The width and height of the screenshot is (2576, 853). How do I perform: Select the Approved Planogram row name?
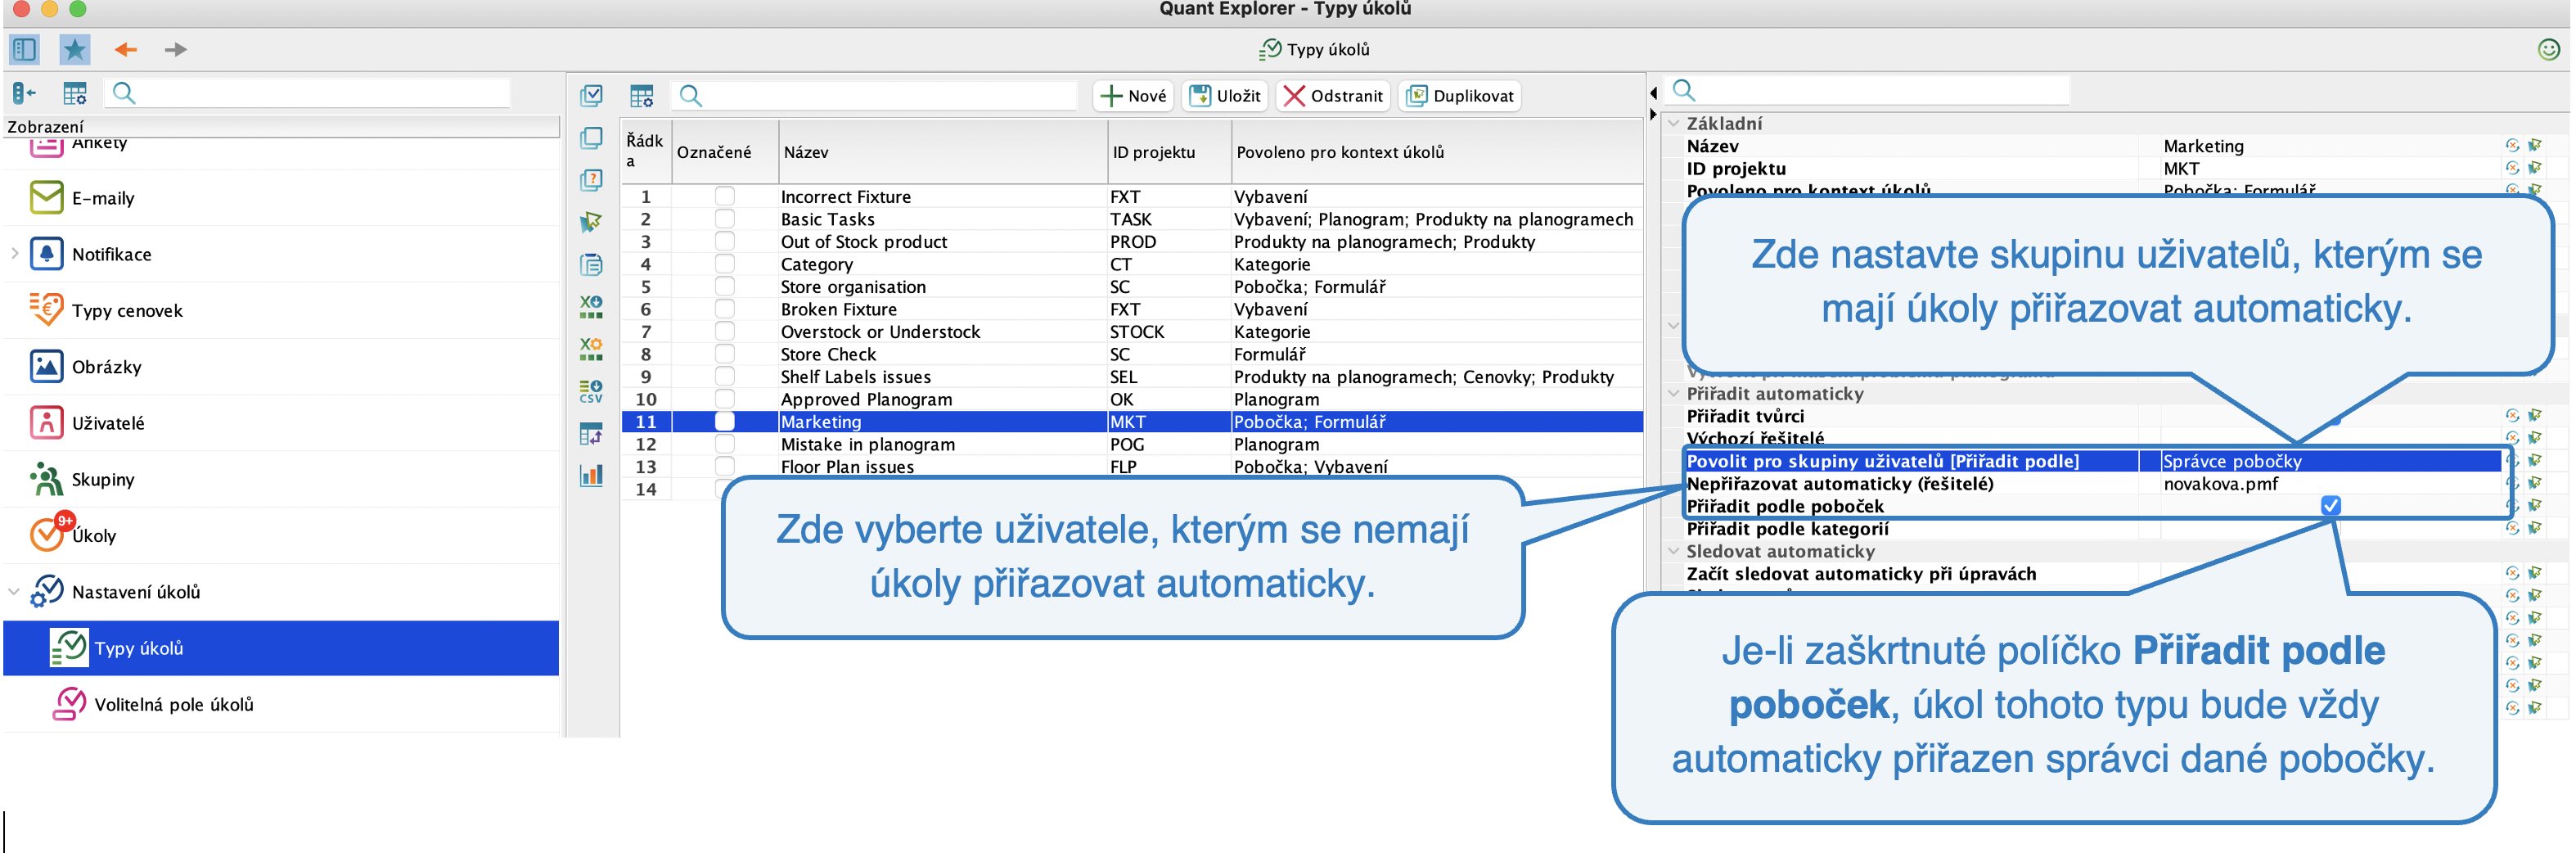coord(867,399)
